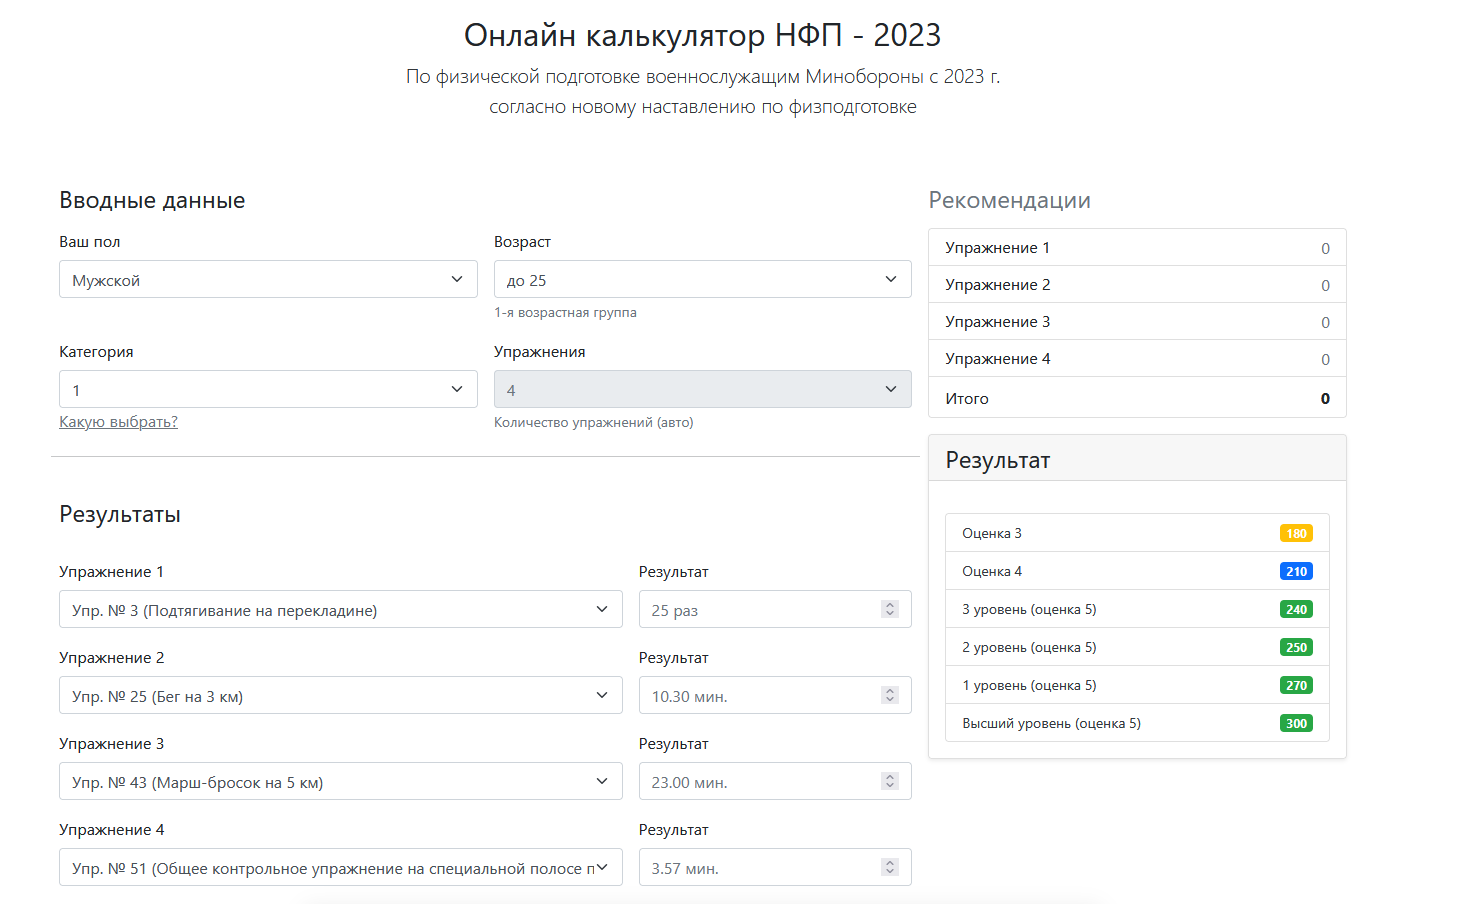Select "2 уровень (оценка 5)" text

1029,647
